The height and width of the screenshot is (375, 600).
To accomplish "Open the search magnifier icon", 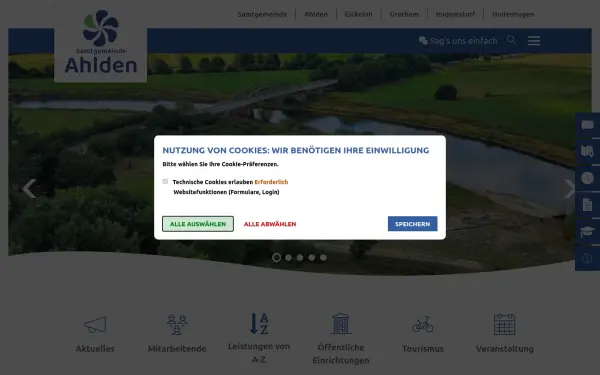I will point(511,40).
